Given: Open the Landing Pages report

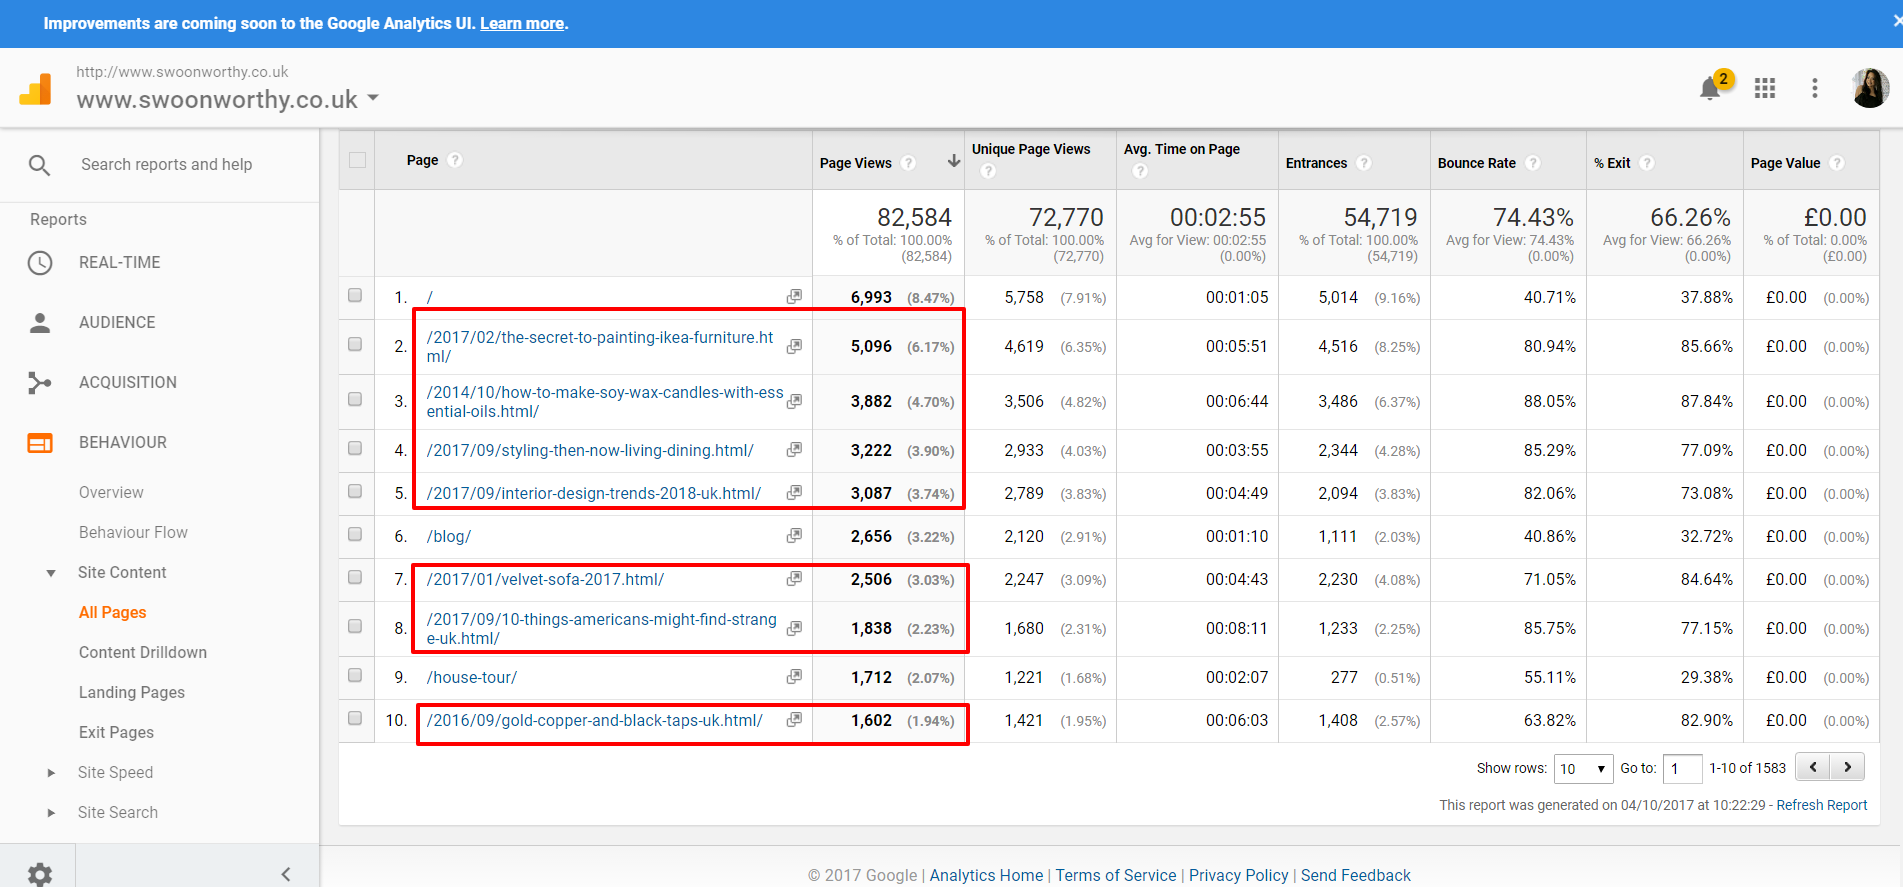Looking at the screenshot, I should [132, 692].
